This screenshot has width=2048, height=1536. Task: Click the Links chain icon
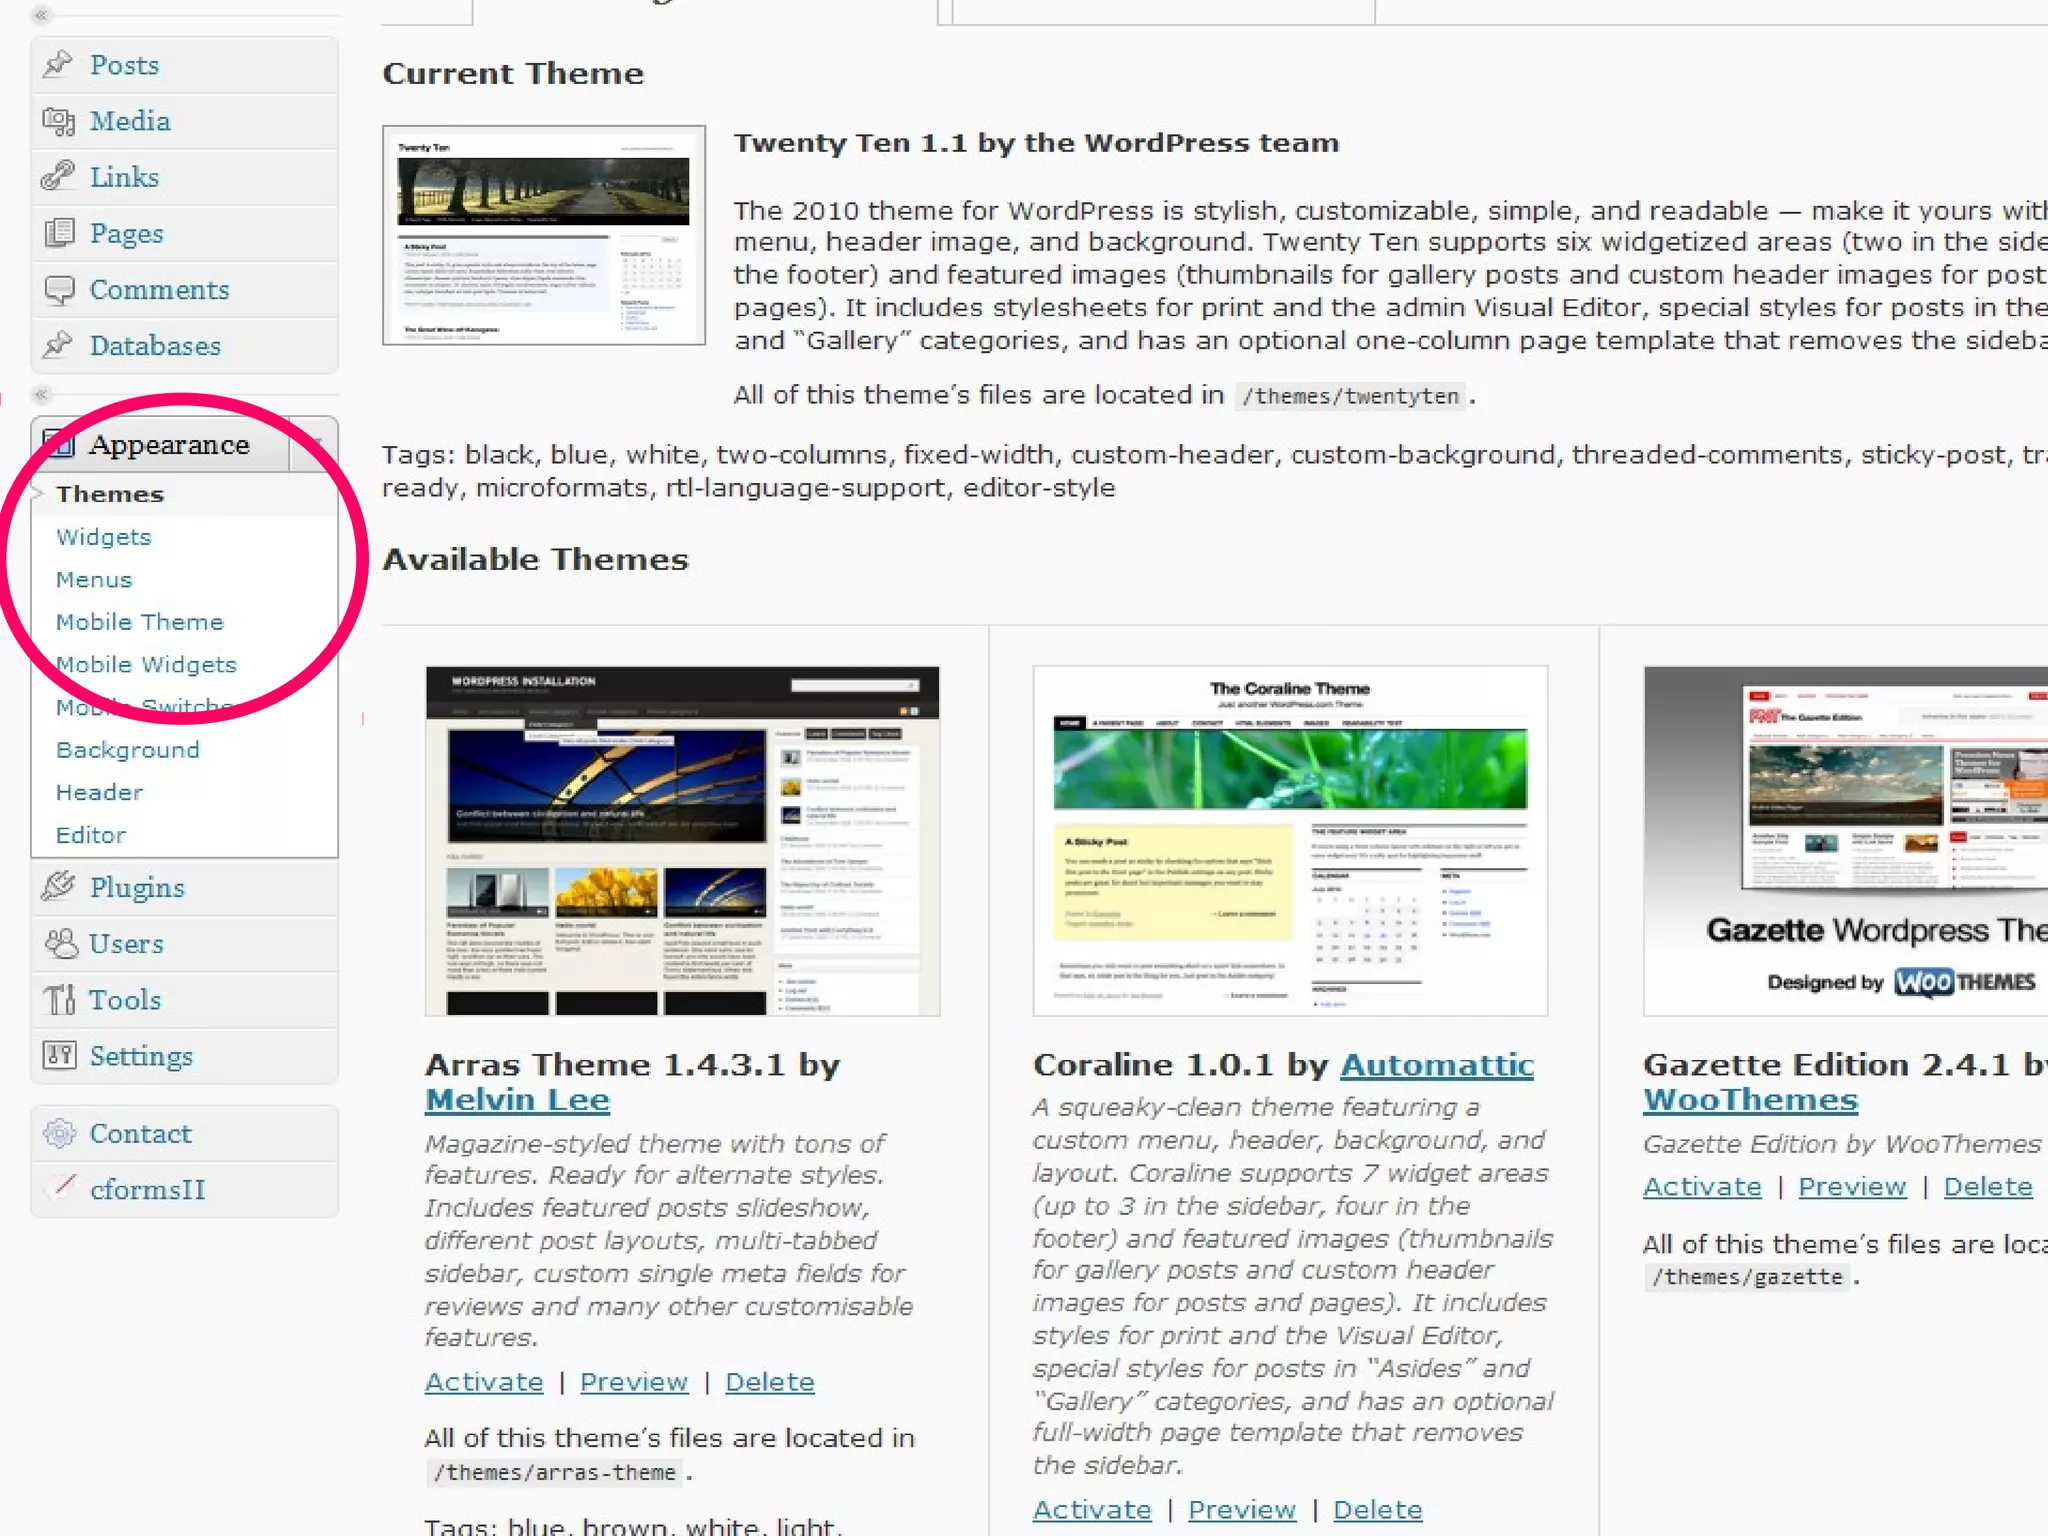point(58,176)
